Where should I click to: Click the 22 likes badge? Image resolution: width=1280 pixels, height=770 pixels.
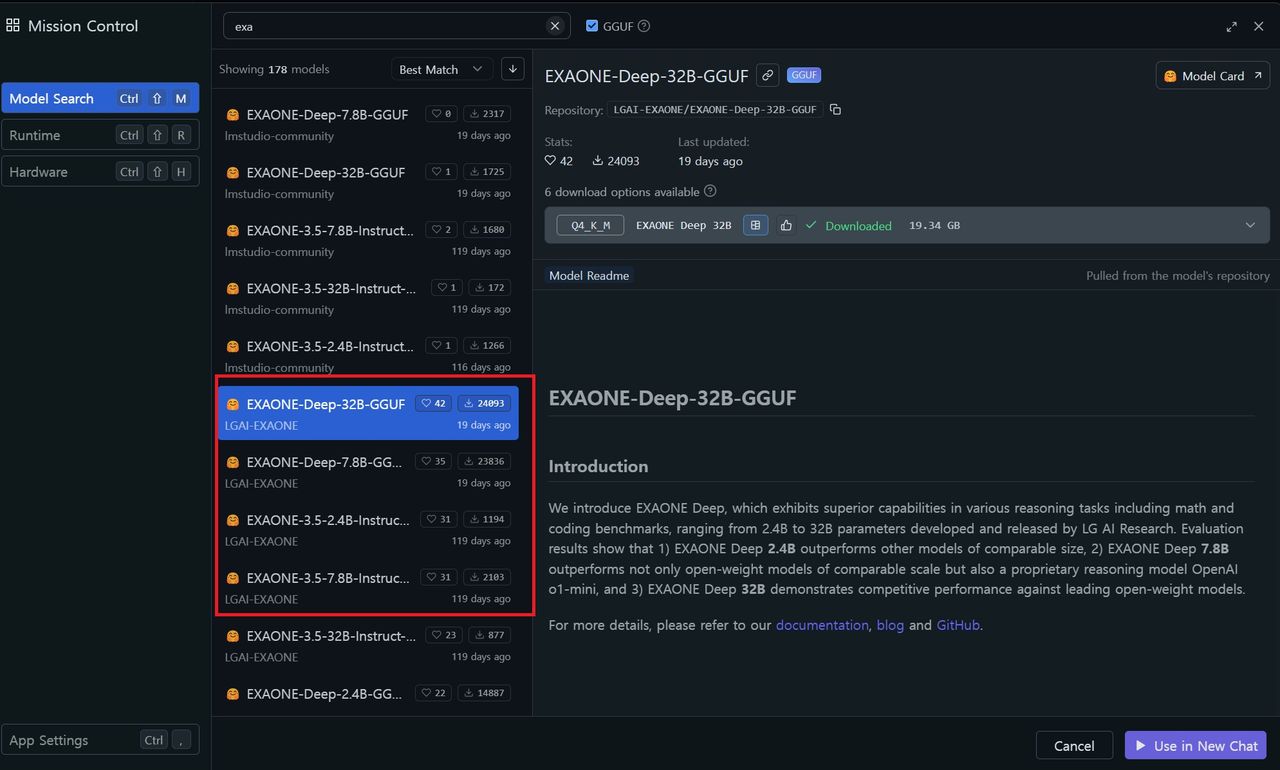(x=433, y=693)
